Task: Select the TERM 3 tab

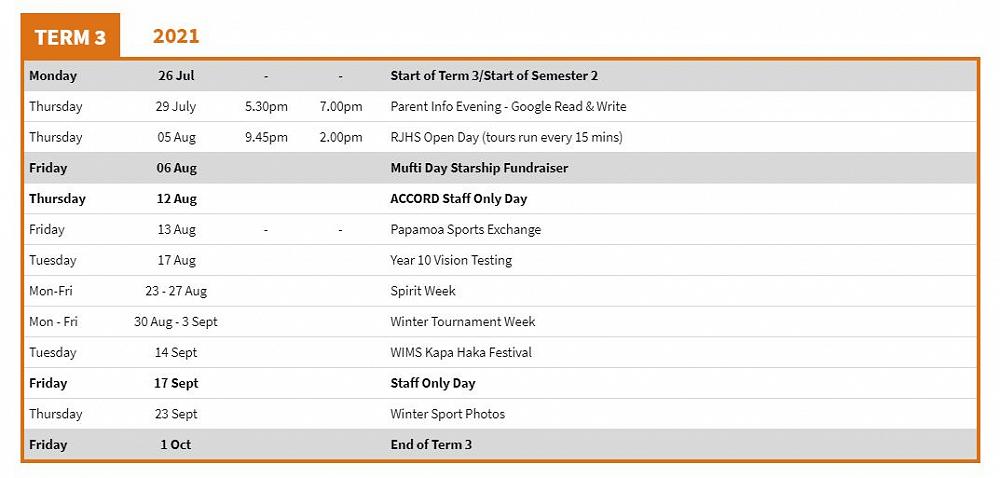Action: 70,37
